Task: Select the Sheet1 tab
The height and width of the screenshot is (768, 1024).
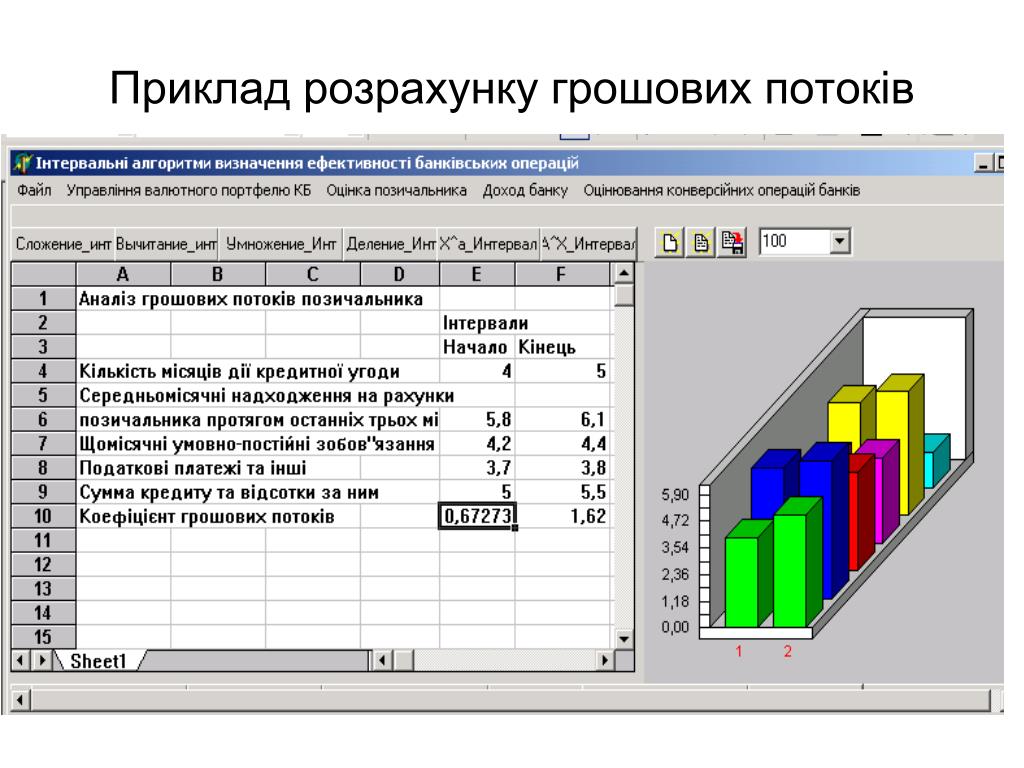Action: (x=98, y=661)
